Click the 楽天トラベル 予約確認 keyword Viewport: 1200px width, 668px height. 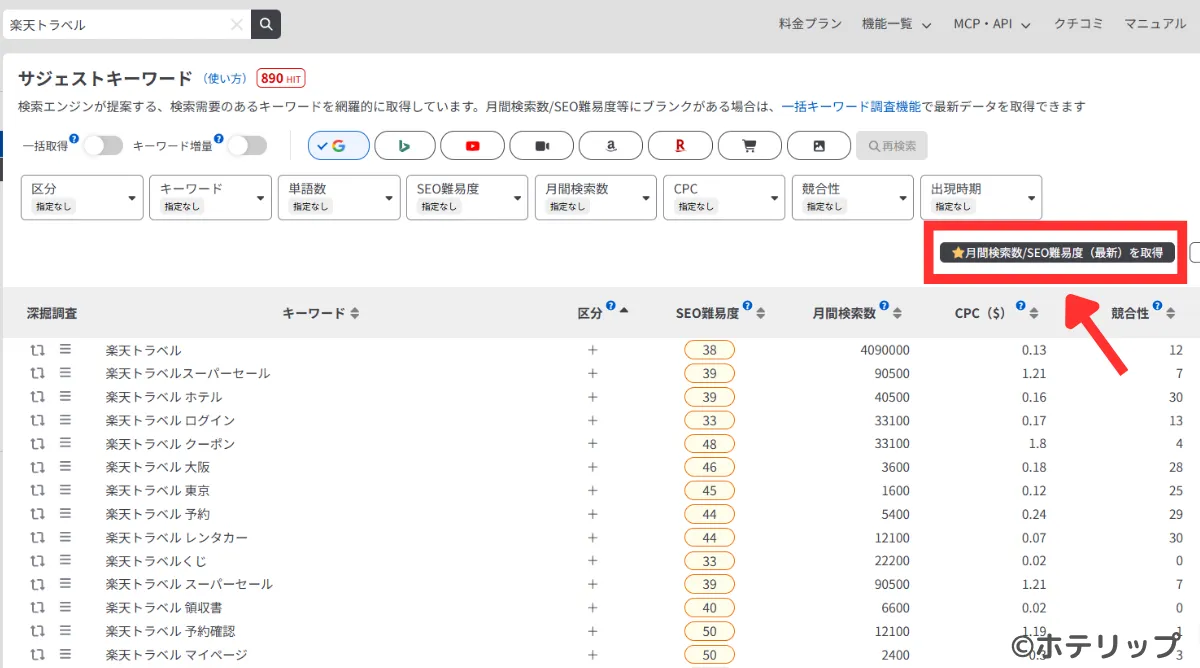[171, 631]
